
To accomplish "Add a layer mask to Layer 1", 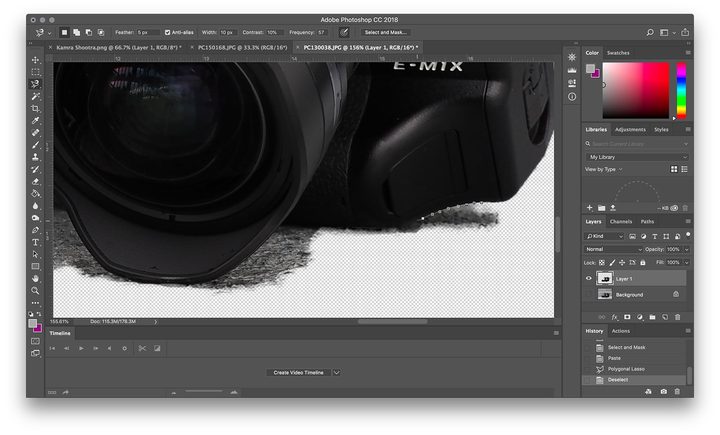I will click(x=627, y=317).
